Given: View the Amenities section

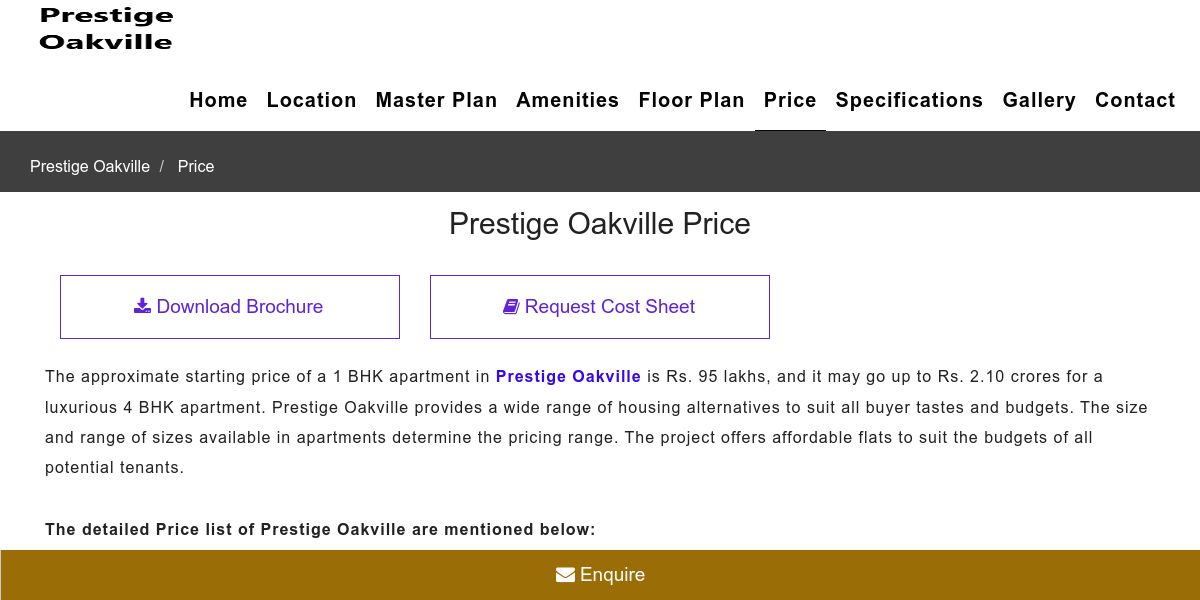Looking at the screenshot, I should (567, 100).
